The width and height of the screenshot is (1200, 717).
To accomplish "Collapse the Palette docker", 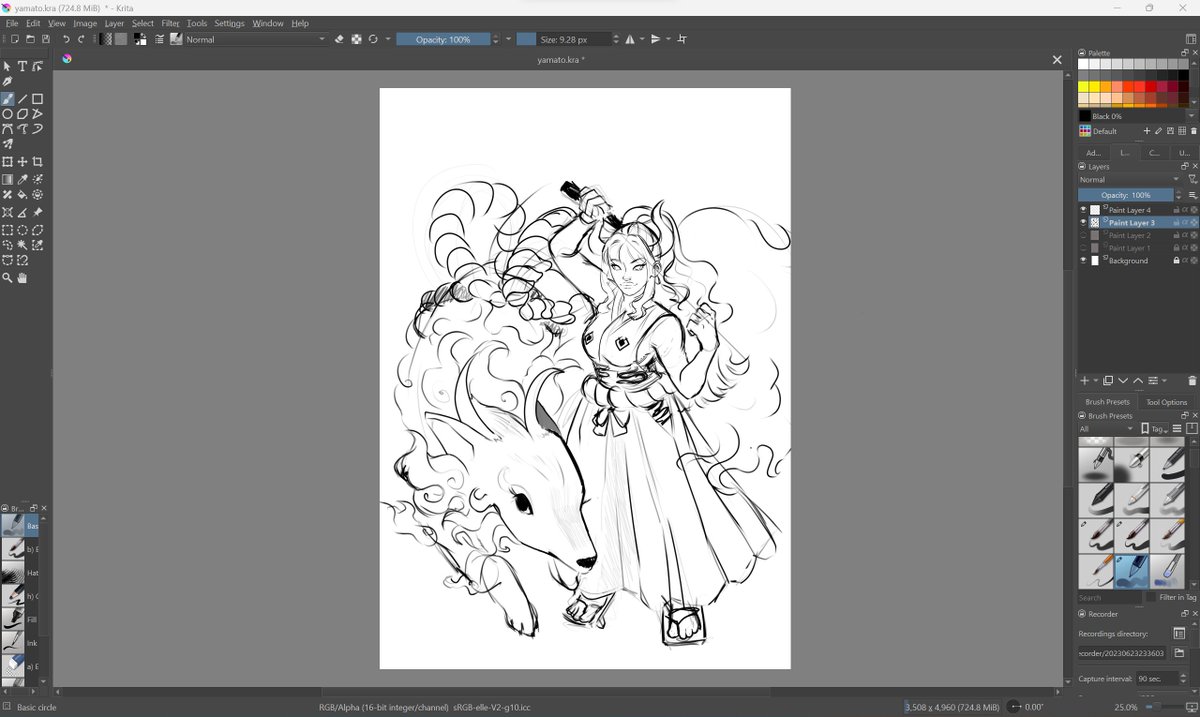I will tap(1082, 53).
